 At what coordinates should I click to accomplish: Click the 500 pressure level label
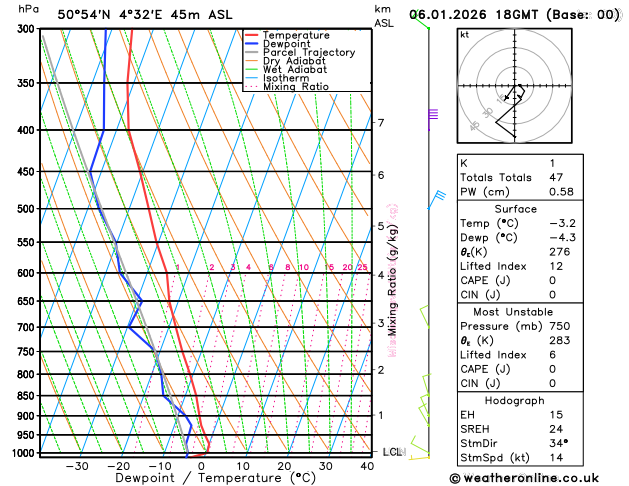point(28,209)
